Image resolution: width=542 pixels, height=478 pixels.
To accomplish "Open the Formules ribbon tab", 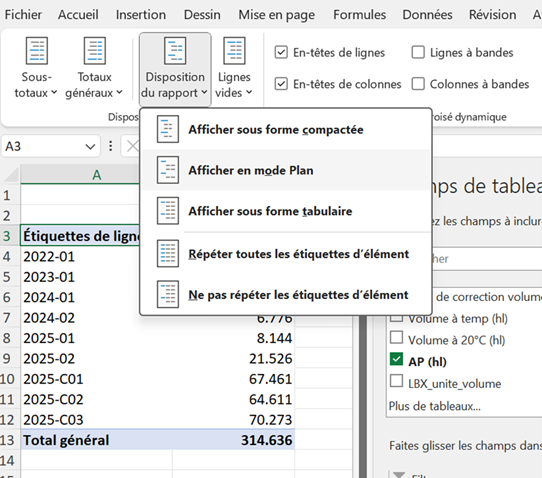I will [x=359, y=15].
